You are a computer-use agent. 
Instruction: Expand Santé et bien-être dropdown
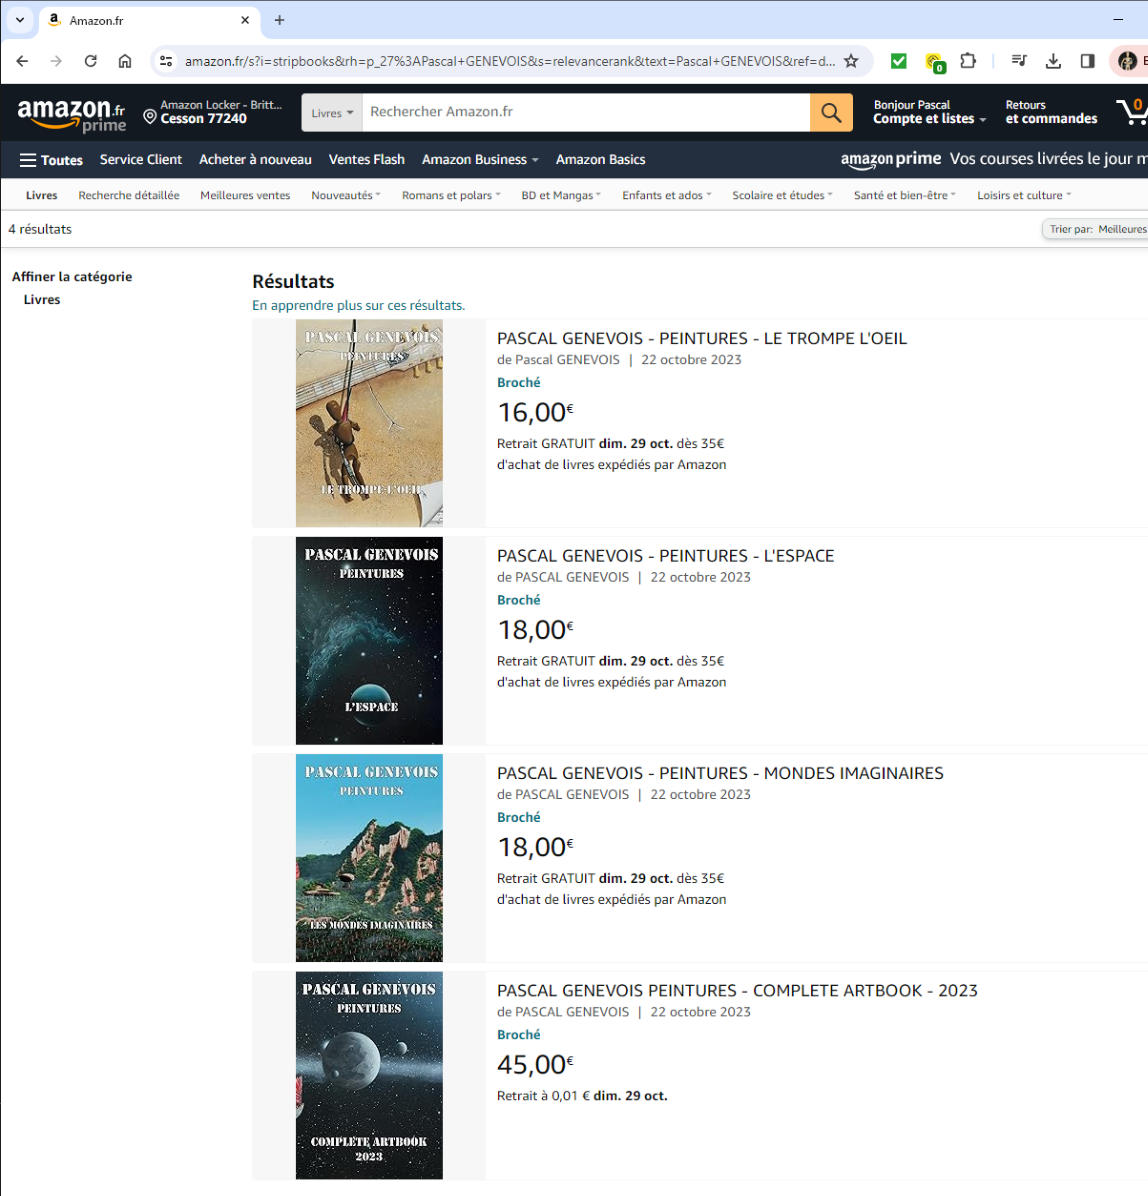905,195
